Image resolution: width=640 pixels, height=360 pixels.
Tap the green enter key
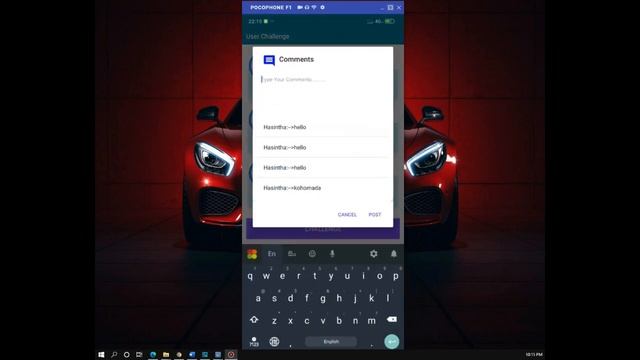pyautogui.click(x=391, y=342)
